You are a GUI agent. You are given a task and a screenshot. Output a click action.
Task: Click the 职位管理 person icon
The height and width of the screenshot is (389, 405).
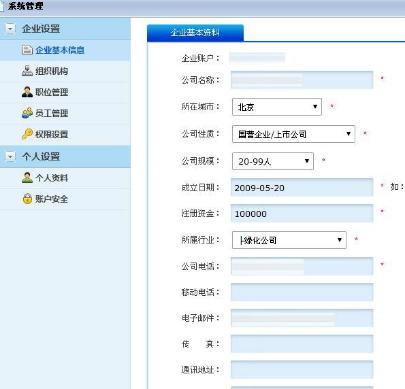point(27,92)
